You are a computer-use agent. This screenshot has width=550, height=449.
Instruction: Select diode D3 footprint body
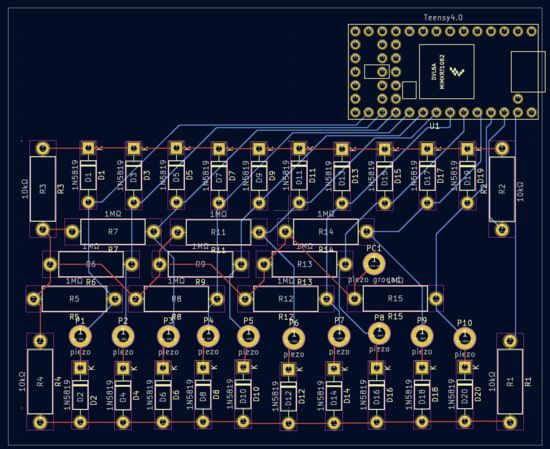point(133,175)
